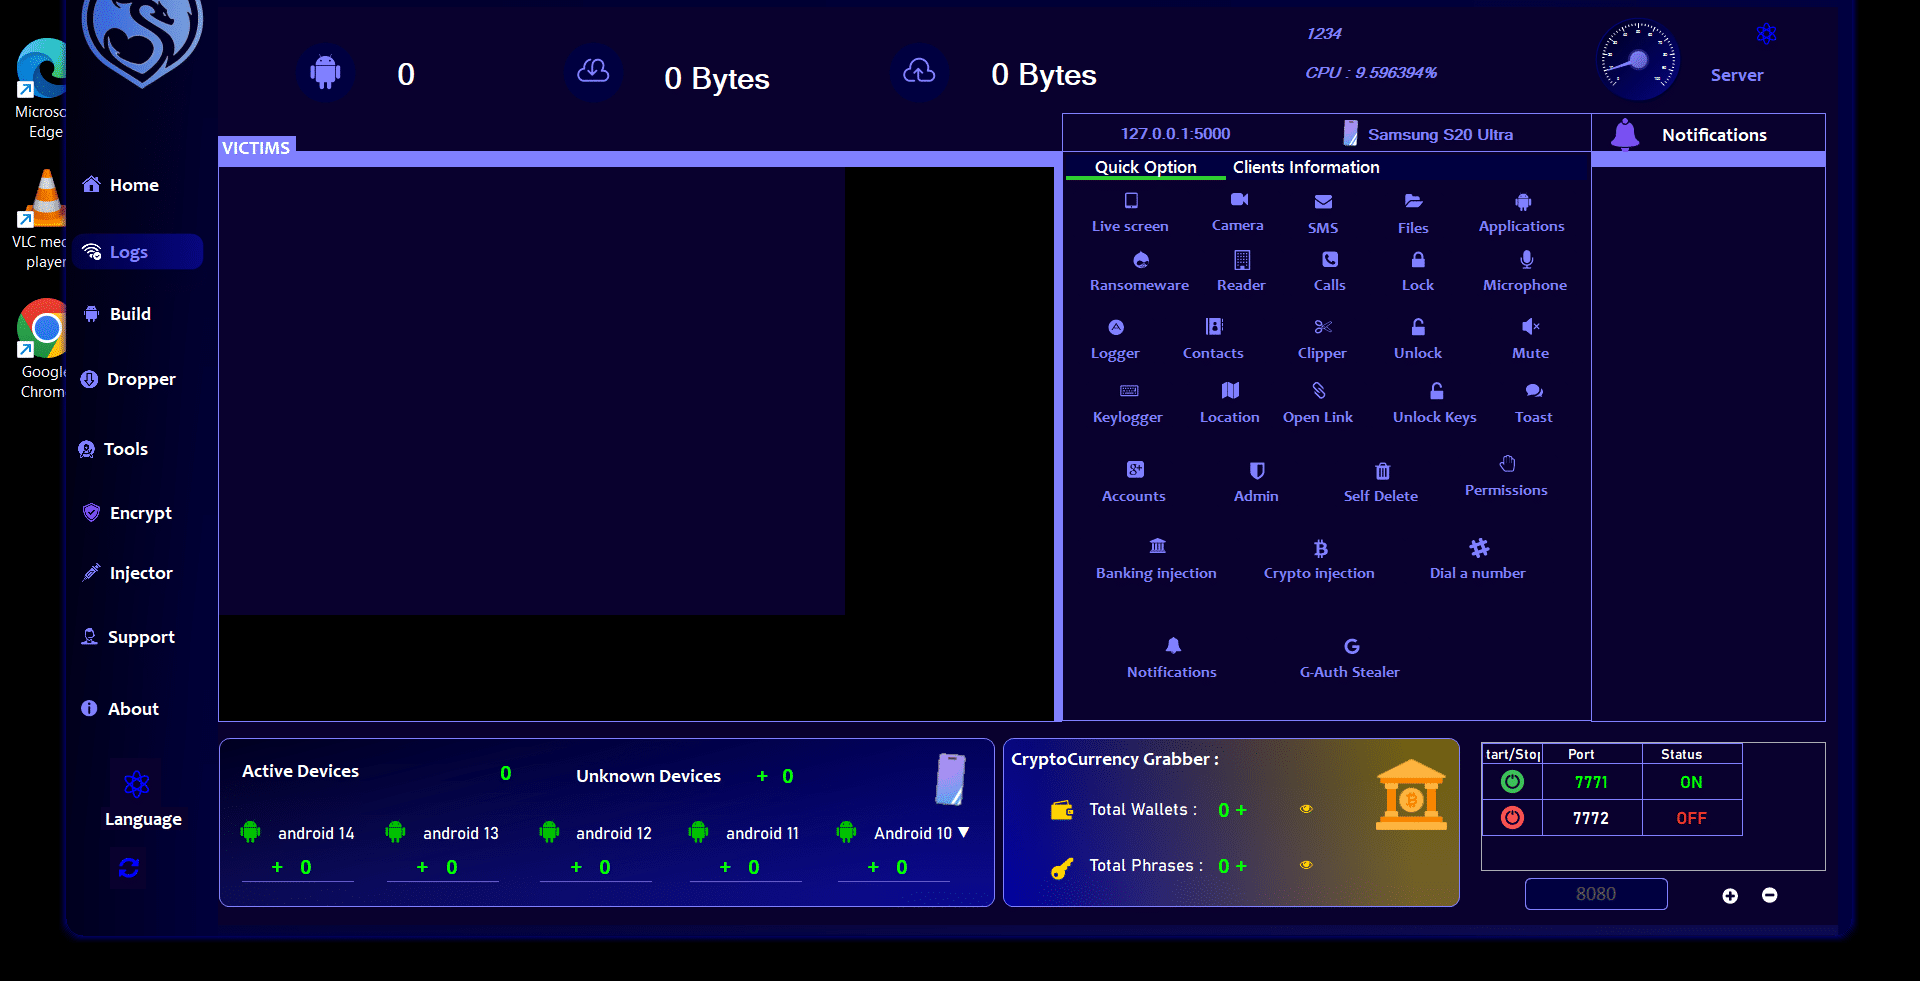This screenshot has width=1920, height=981.
Task: Select the Quick Option tab
Action: coord(1144,167)
